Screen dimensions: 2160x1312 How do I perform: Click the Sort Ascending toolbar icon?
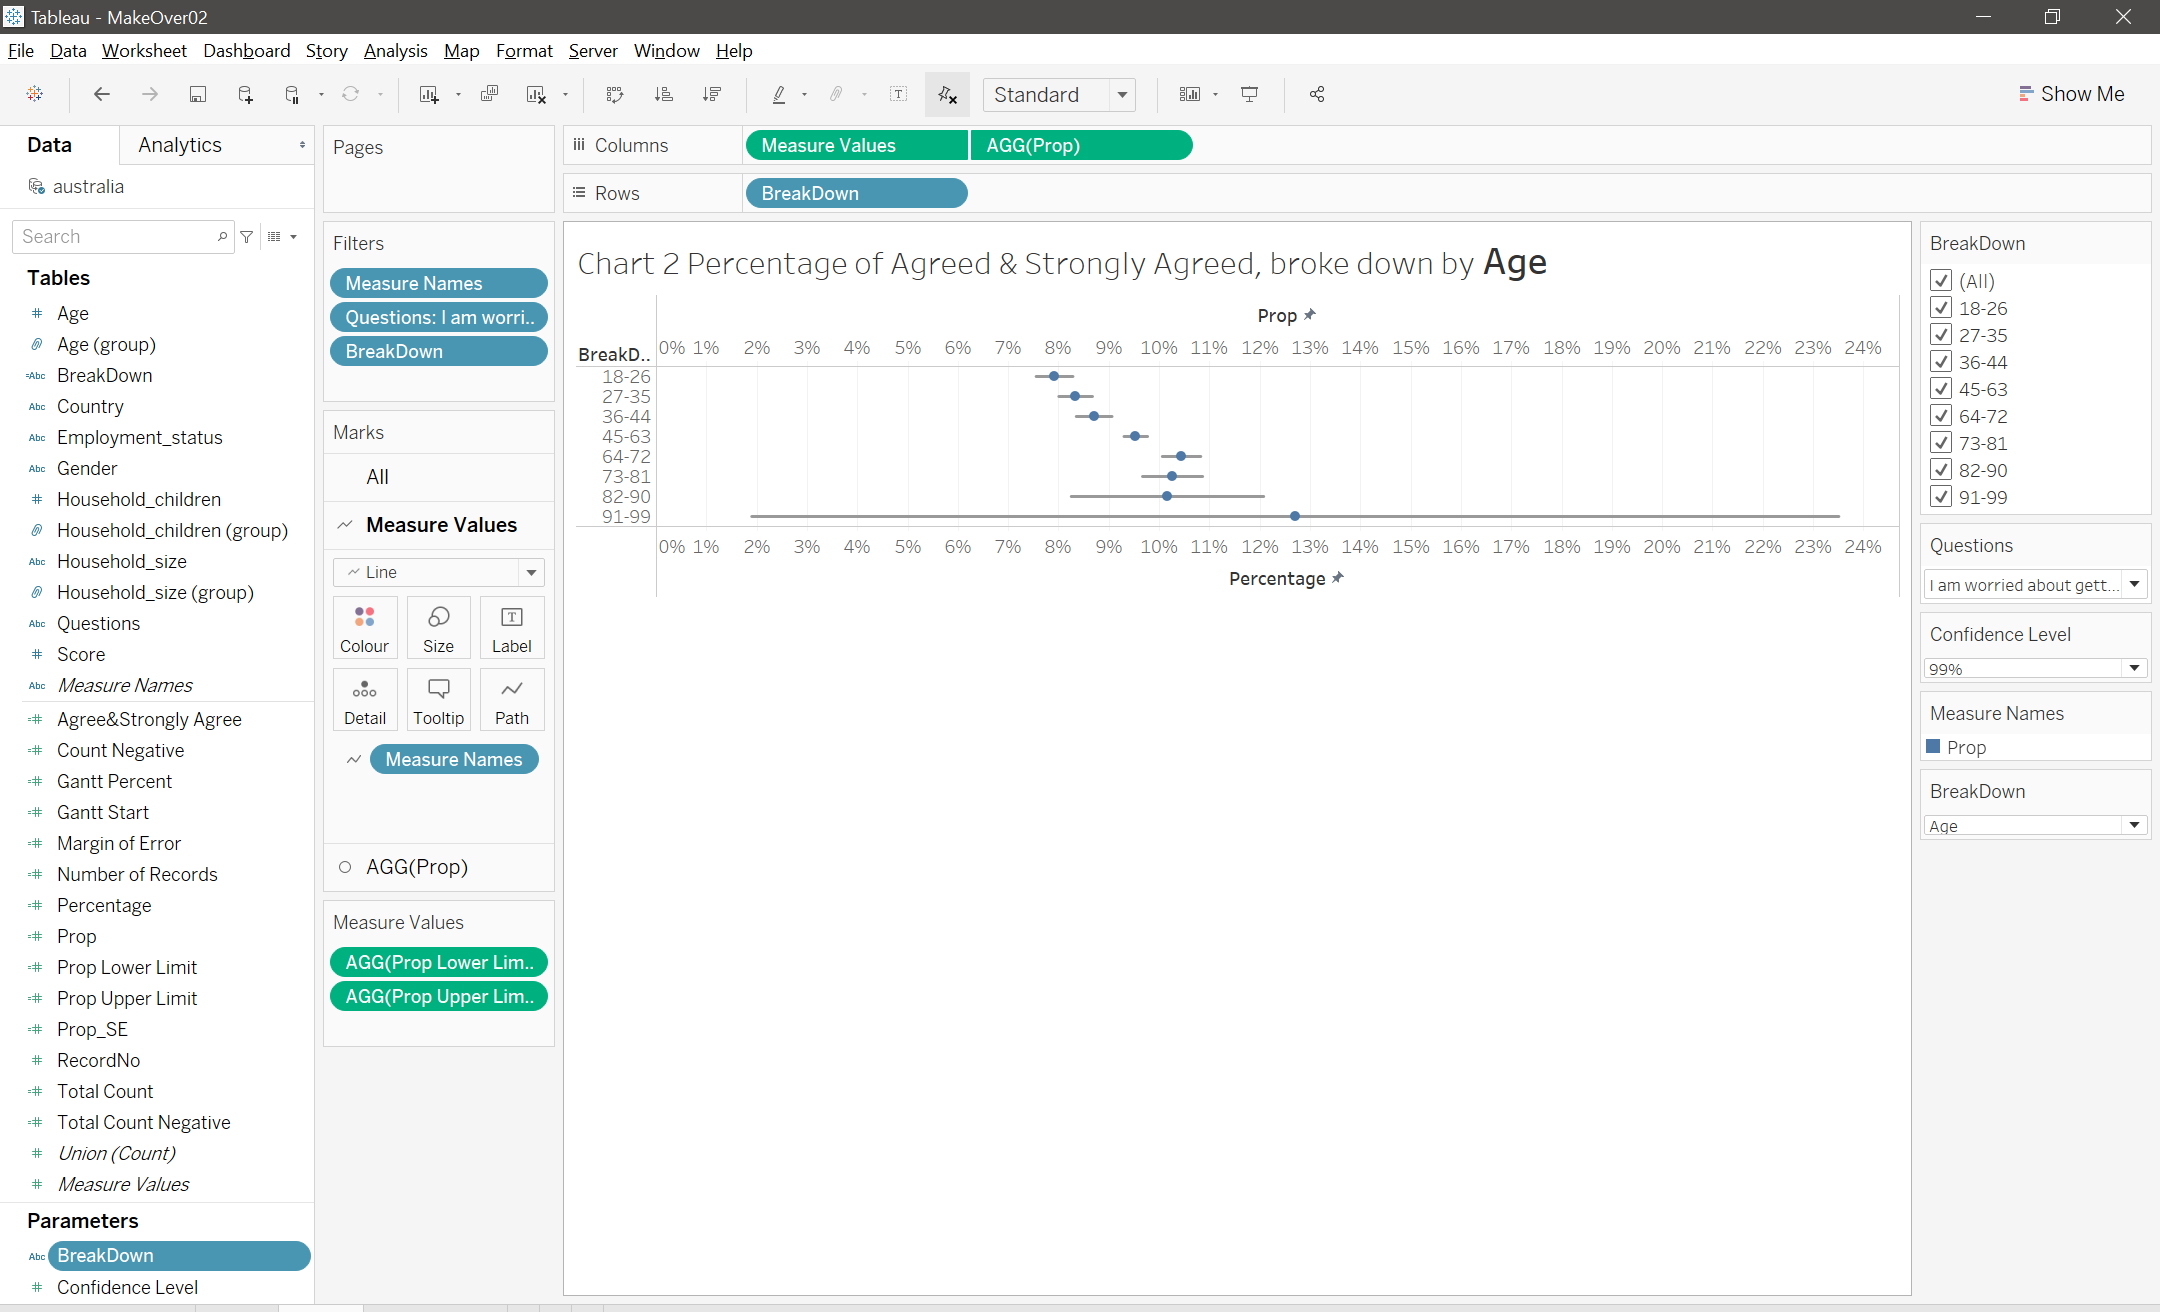(663, 94)
